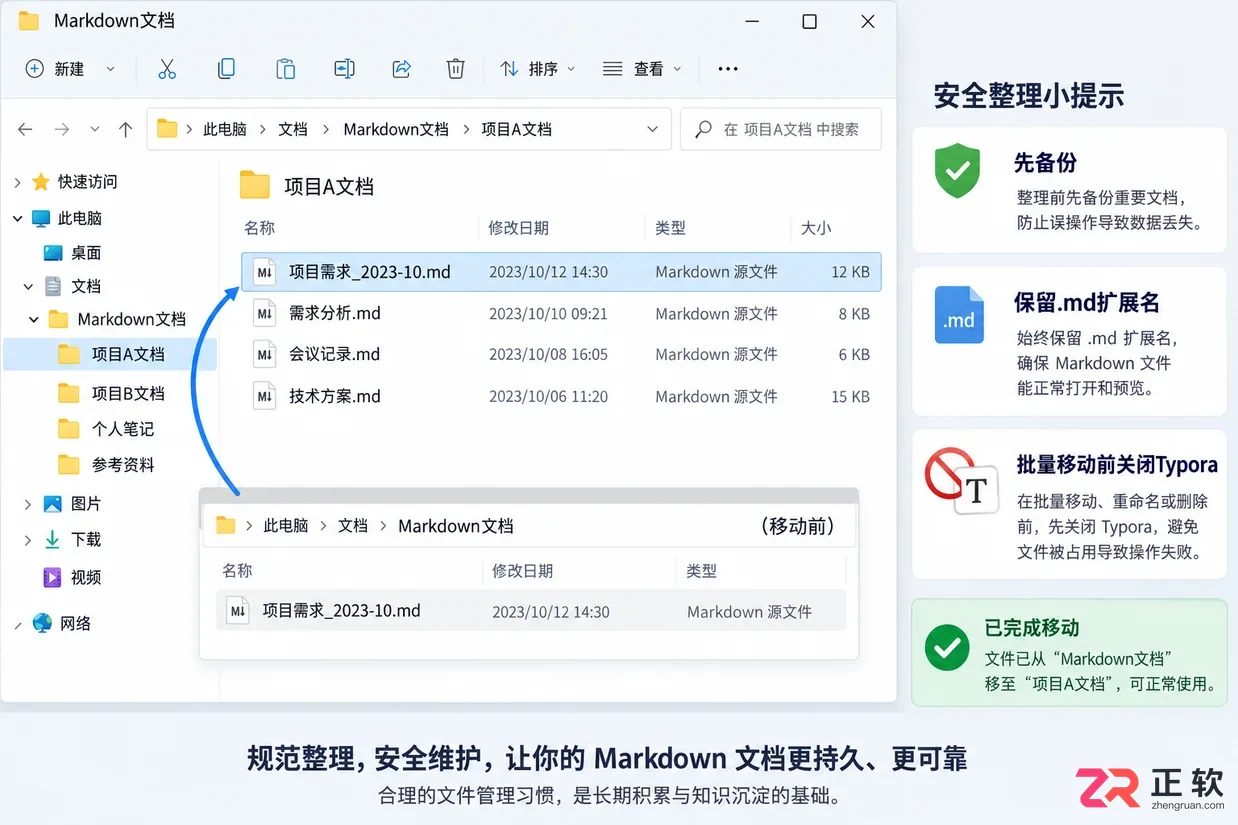Image resolution: width=1238 pixels, height=825 pixels.
Task: Select 桌面 in the sidebar
Action: pos(86,253)
